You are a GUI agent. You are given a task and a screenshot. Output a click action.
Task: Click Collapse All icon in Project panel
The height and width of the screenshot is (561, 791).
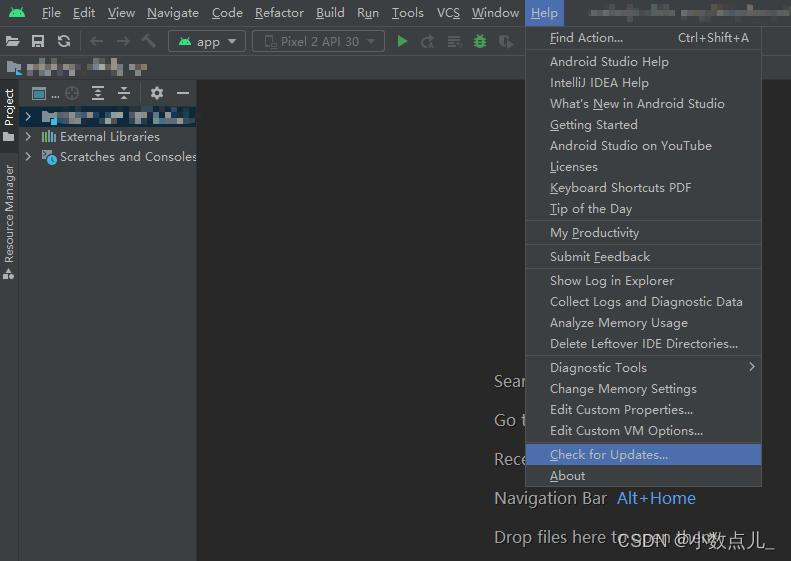click(x=124, y=93)
